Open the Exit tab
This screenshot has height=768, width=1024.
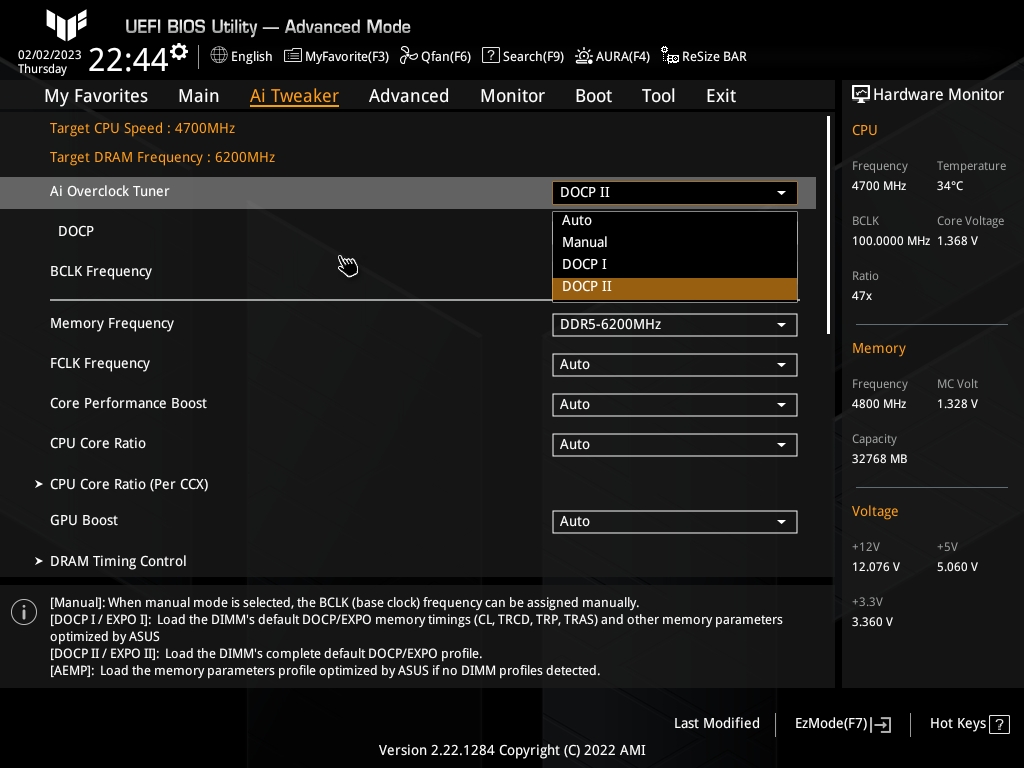pos(721,96)
